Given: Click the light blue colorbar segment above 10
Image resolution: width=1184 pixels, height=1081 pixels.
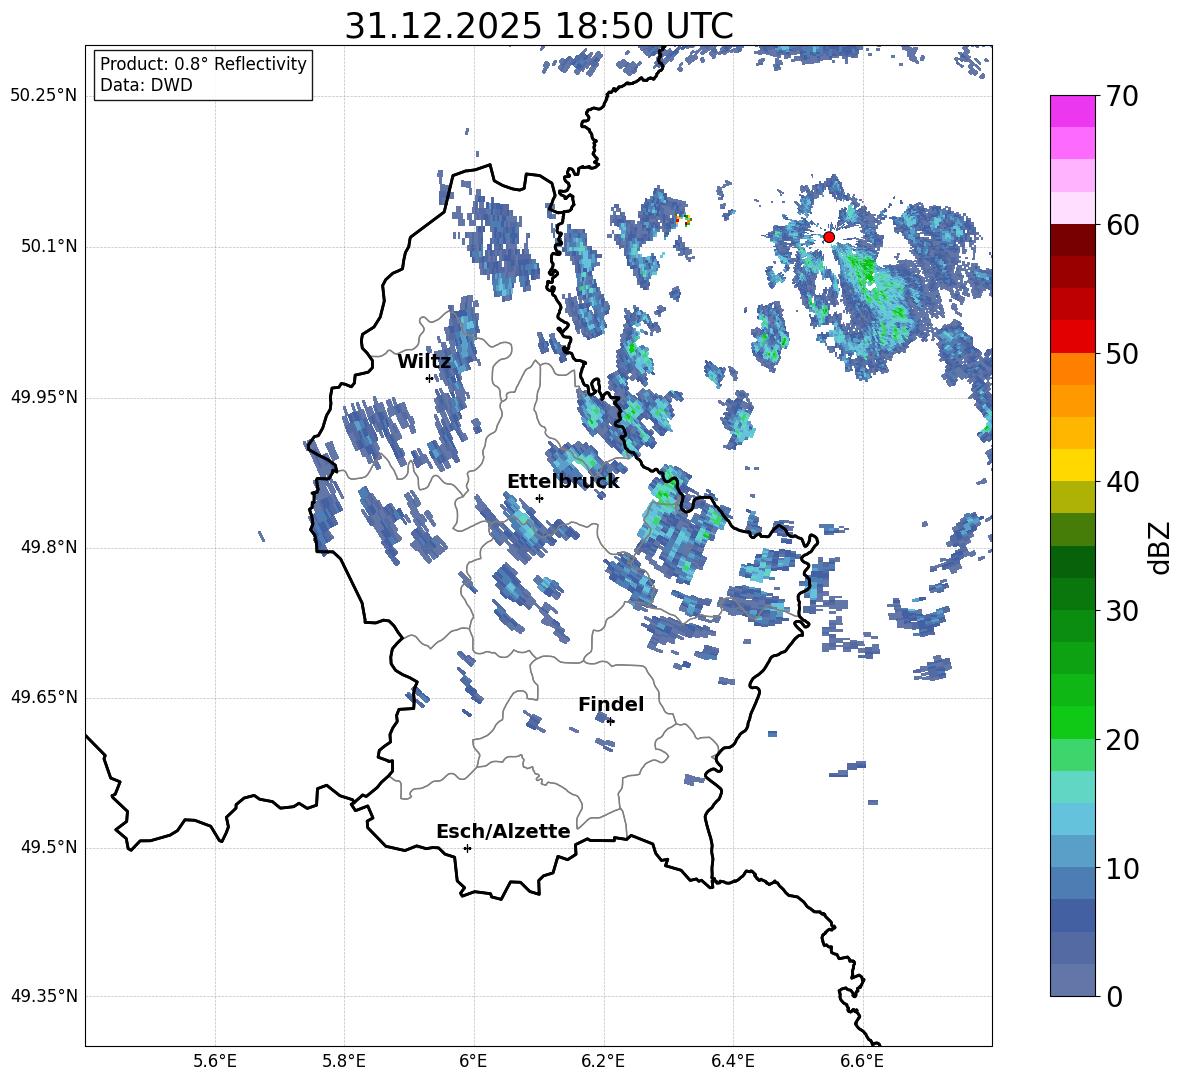Looking at the screenshot, I should pyautogui.click(x=1073, y=852).
